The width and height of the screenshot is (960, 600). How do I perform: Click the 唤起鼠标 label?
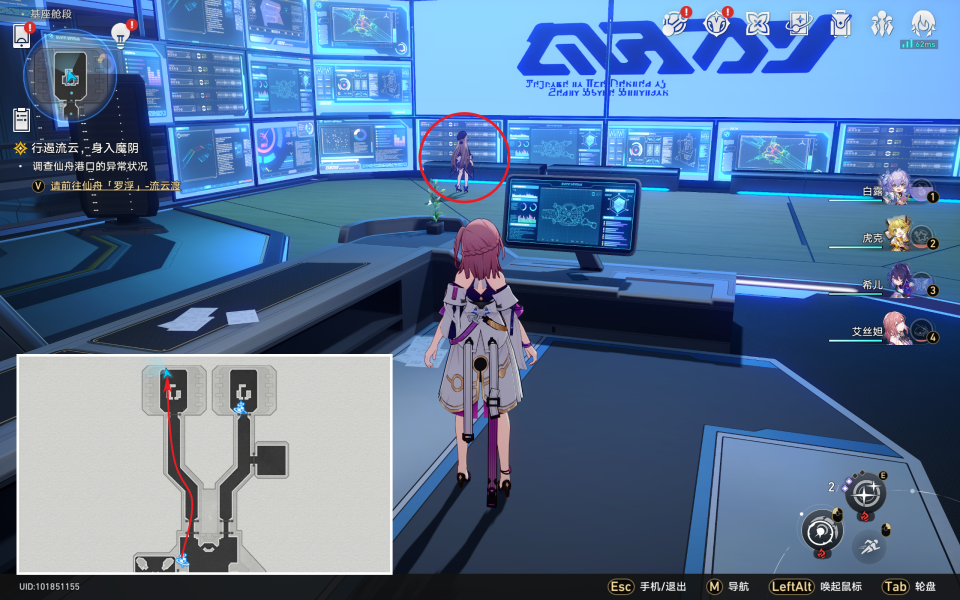pos(841,586)
